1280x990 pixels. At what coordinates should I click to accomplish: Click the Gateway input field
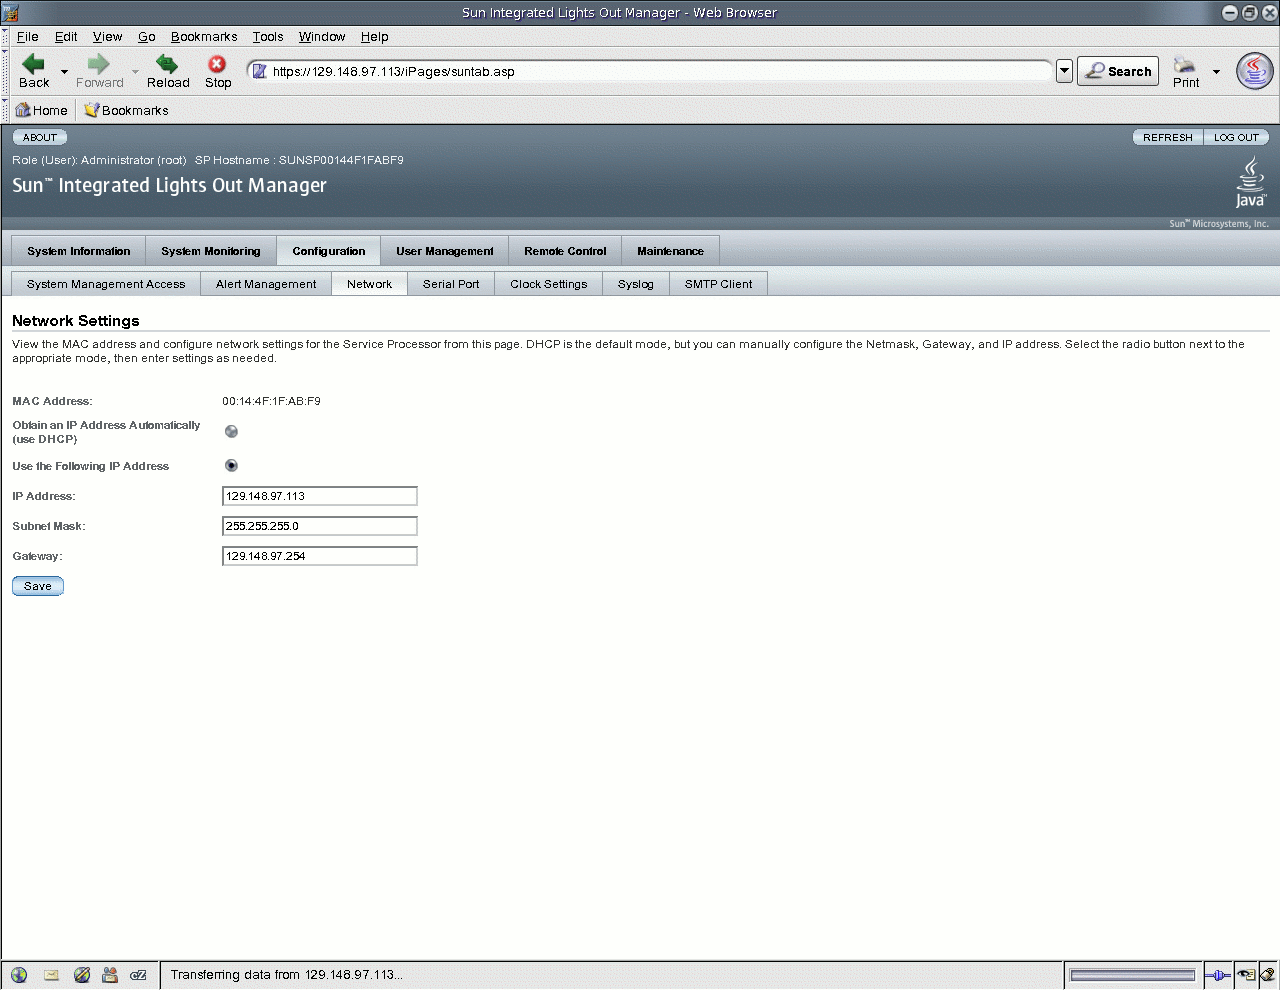coord(320,556)
